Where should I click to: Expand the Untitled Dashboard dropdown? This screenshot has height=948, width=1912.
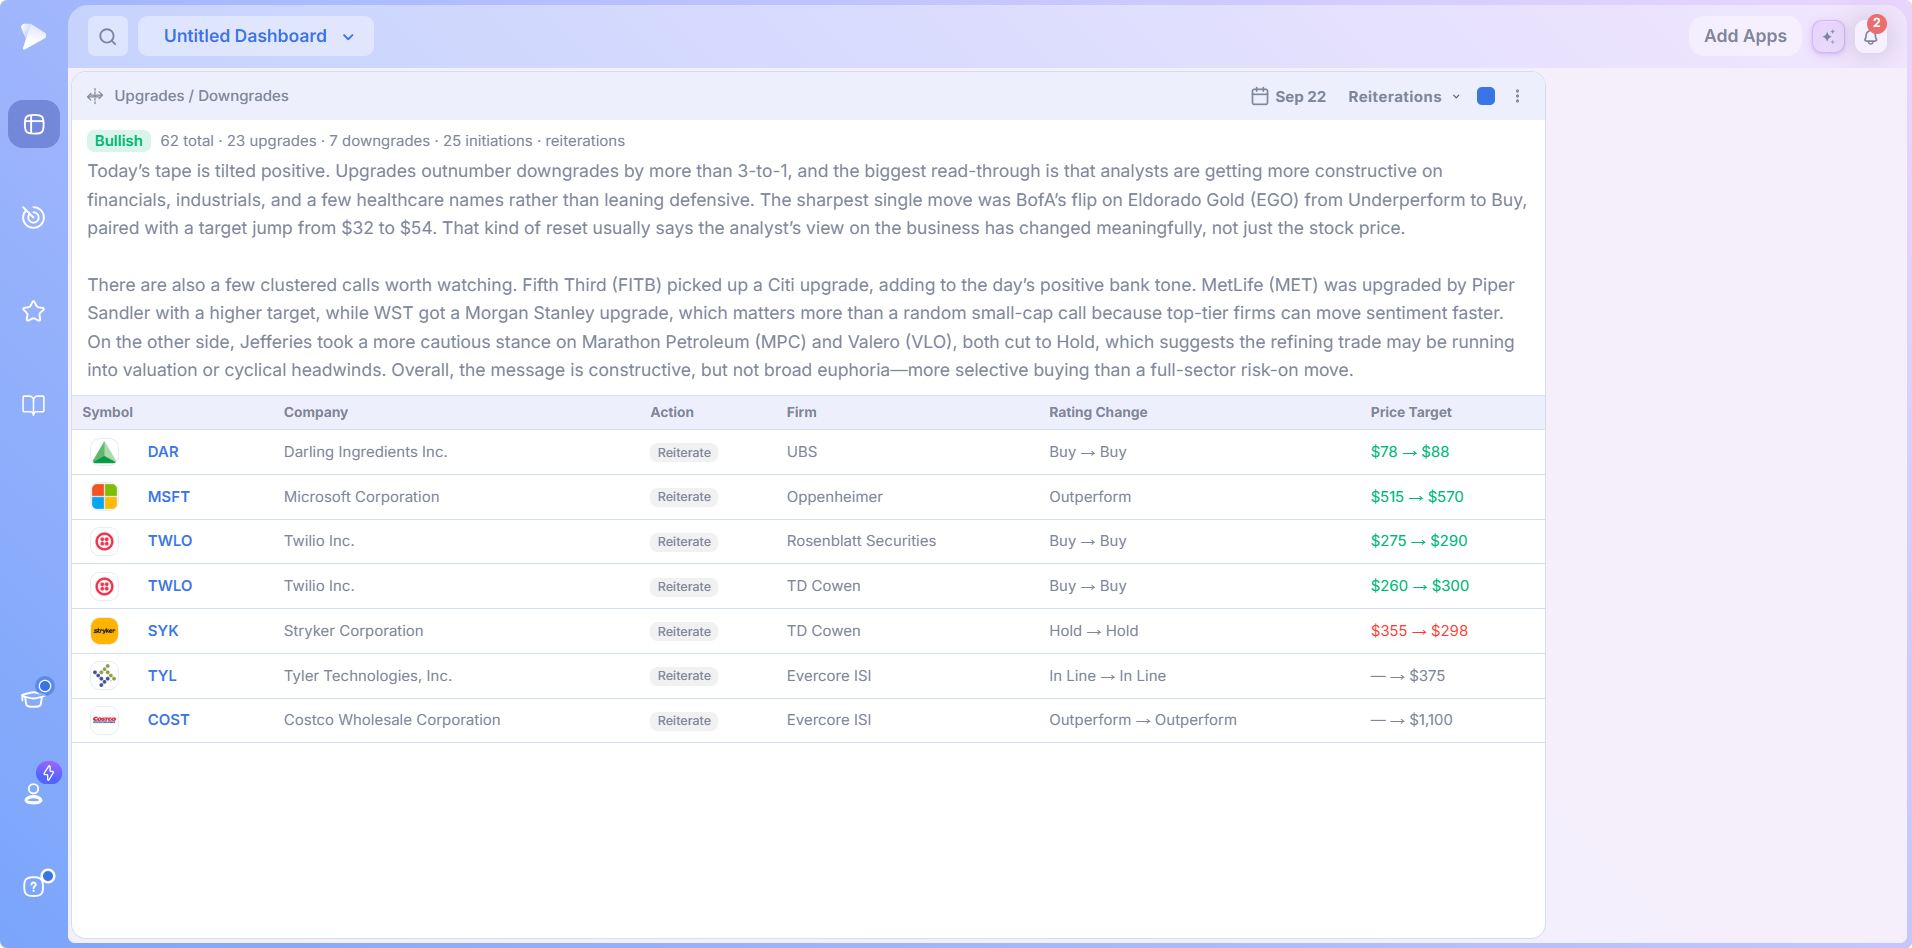tap(256, 36)
